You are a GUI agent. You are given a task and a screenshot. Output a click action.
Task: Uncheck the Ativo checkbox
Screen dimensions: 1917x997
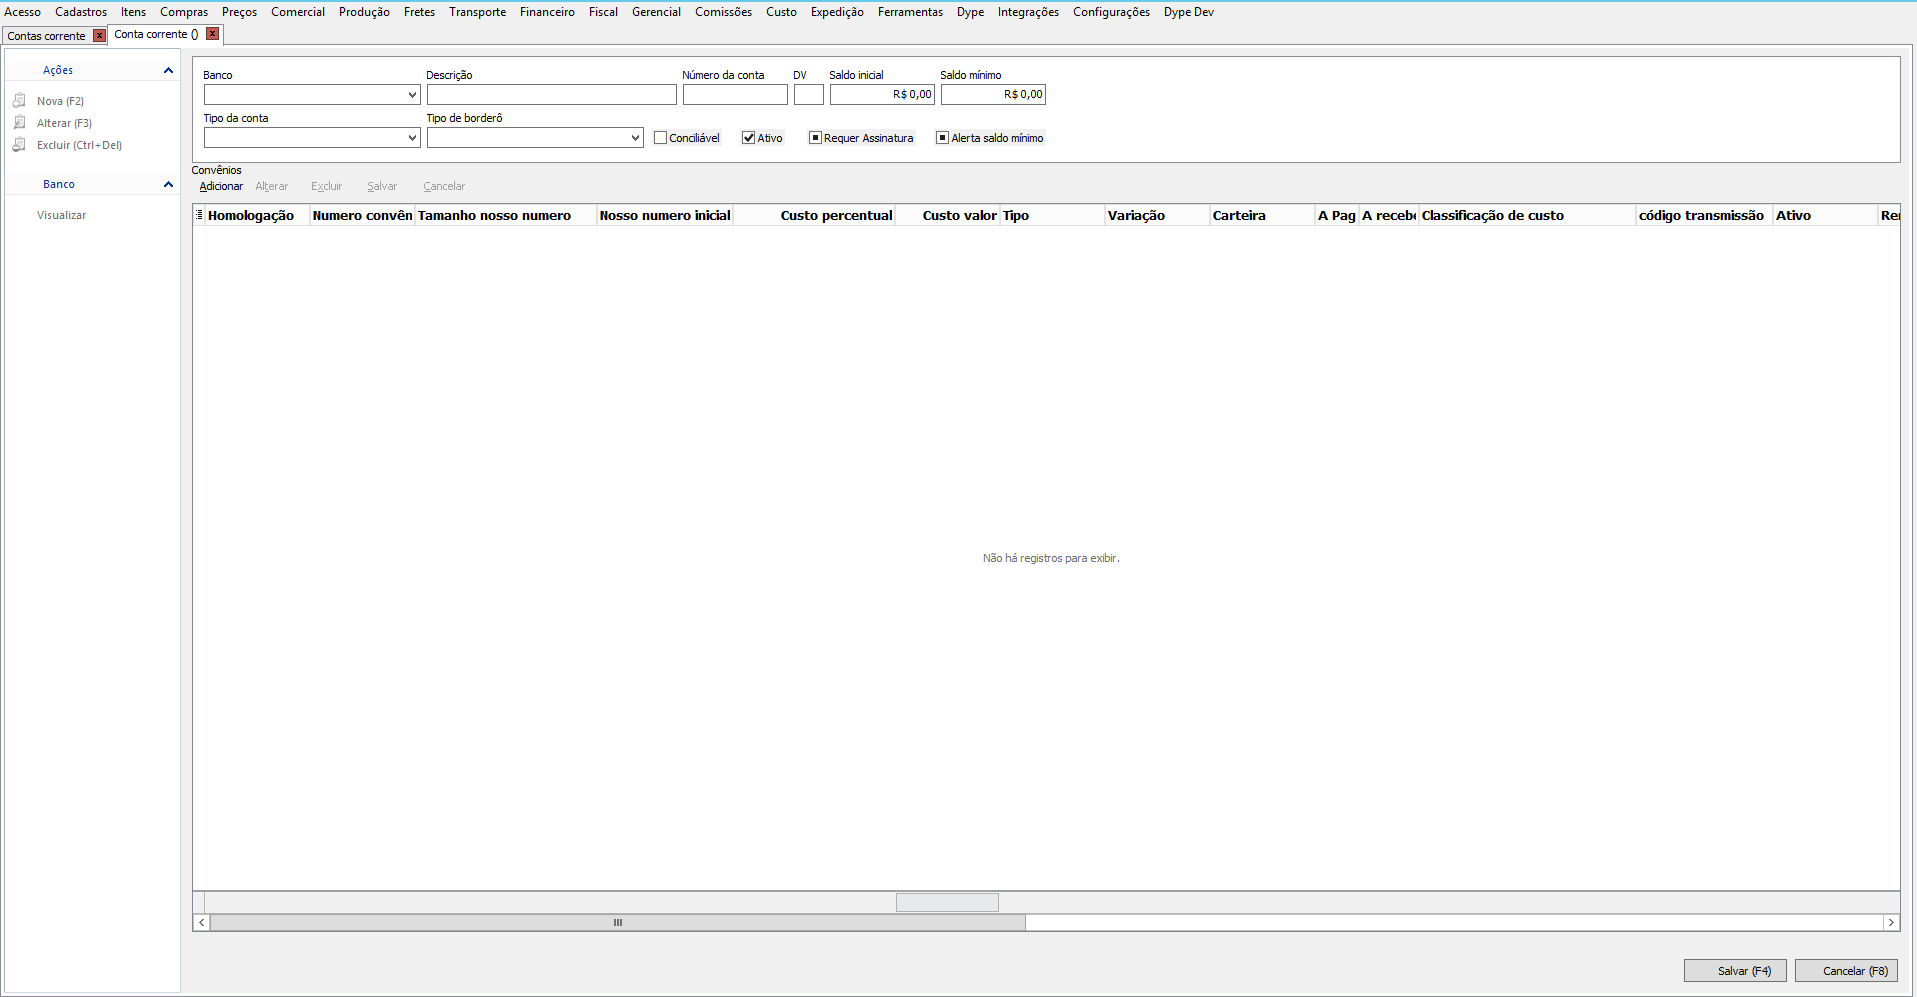[x=748, y=138]
